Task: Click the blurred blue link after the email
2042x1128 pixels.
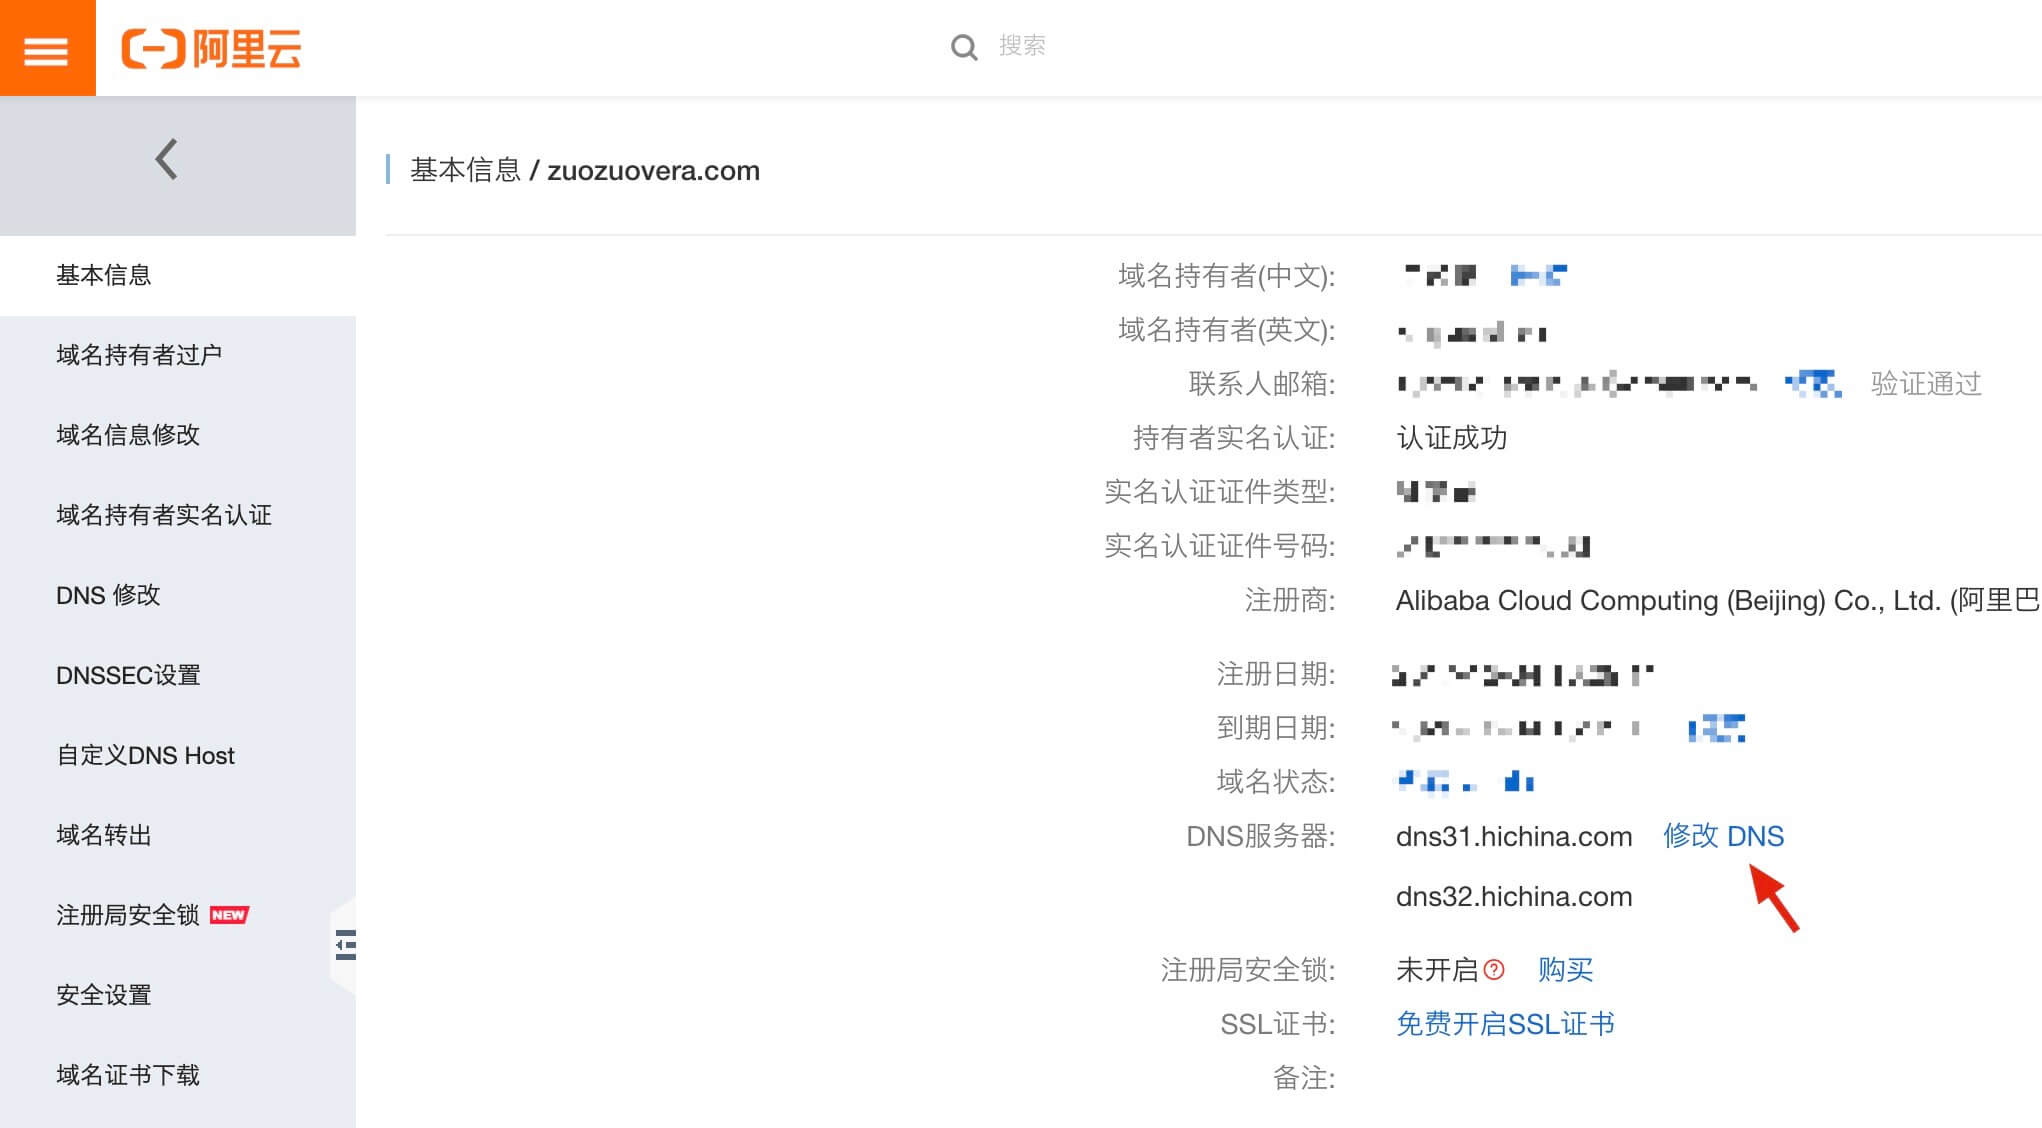Action: tap(1813, 384)
